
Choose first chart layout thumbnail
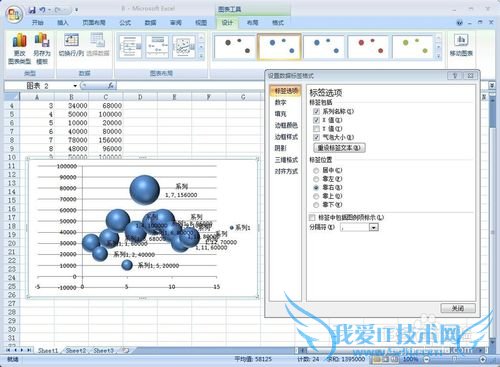click(x=130, y=47)
